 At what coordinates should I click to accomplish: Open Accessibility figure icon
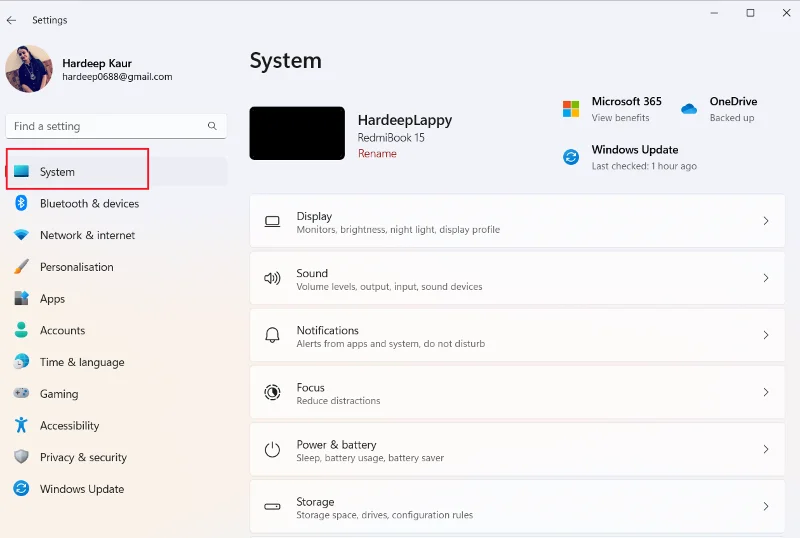21,425
